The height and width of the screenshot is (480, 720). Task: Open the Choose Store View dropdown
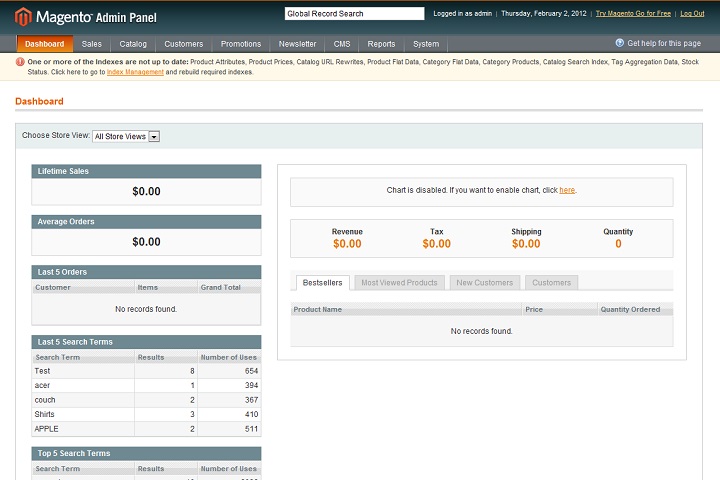(126, 136)
